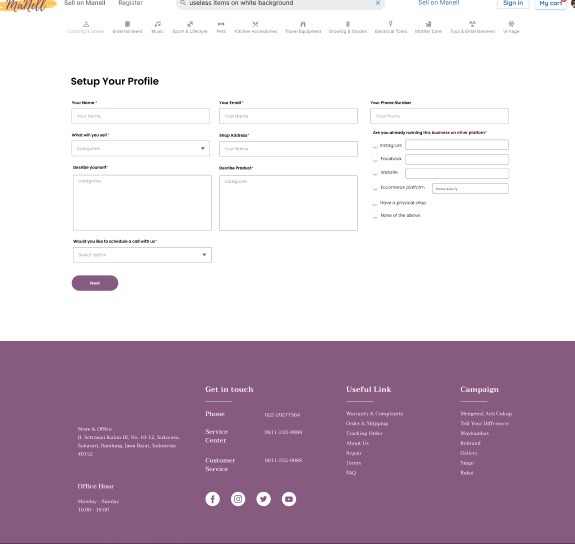
Task: Open Order & Shipping footer link
Action: [x=367, y=423]
